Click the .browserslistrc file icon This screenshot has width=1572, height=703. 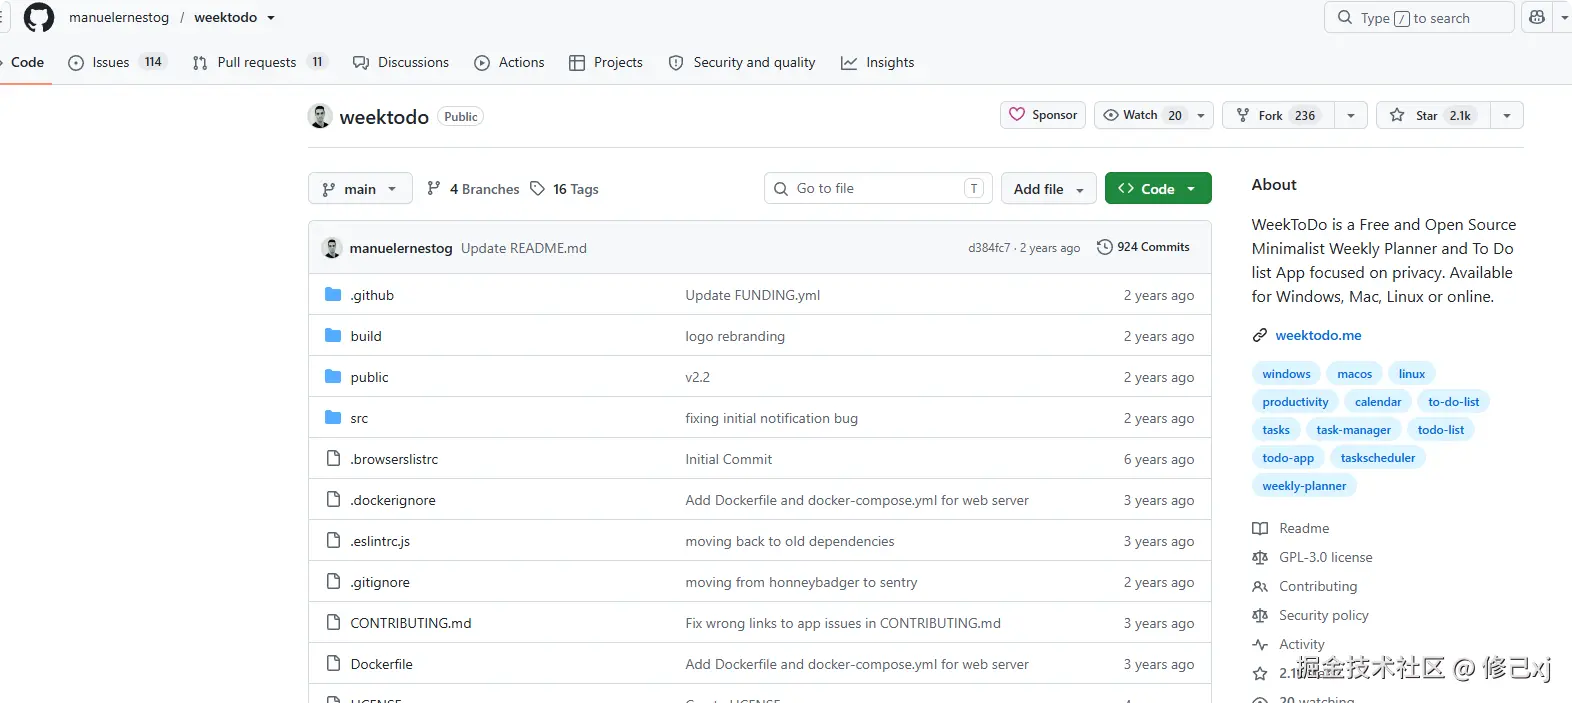coord(334,458)
